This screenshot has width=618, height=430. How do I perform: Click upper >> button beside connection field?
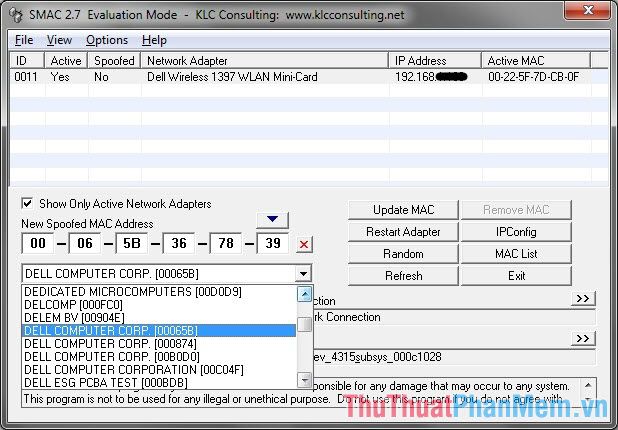(583, 298)
